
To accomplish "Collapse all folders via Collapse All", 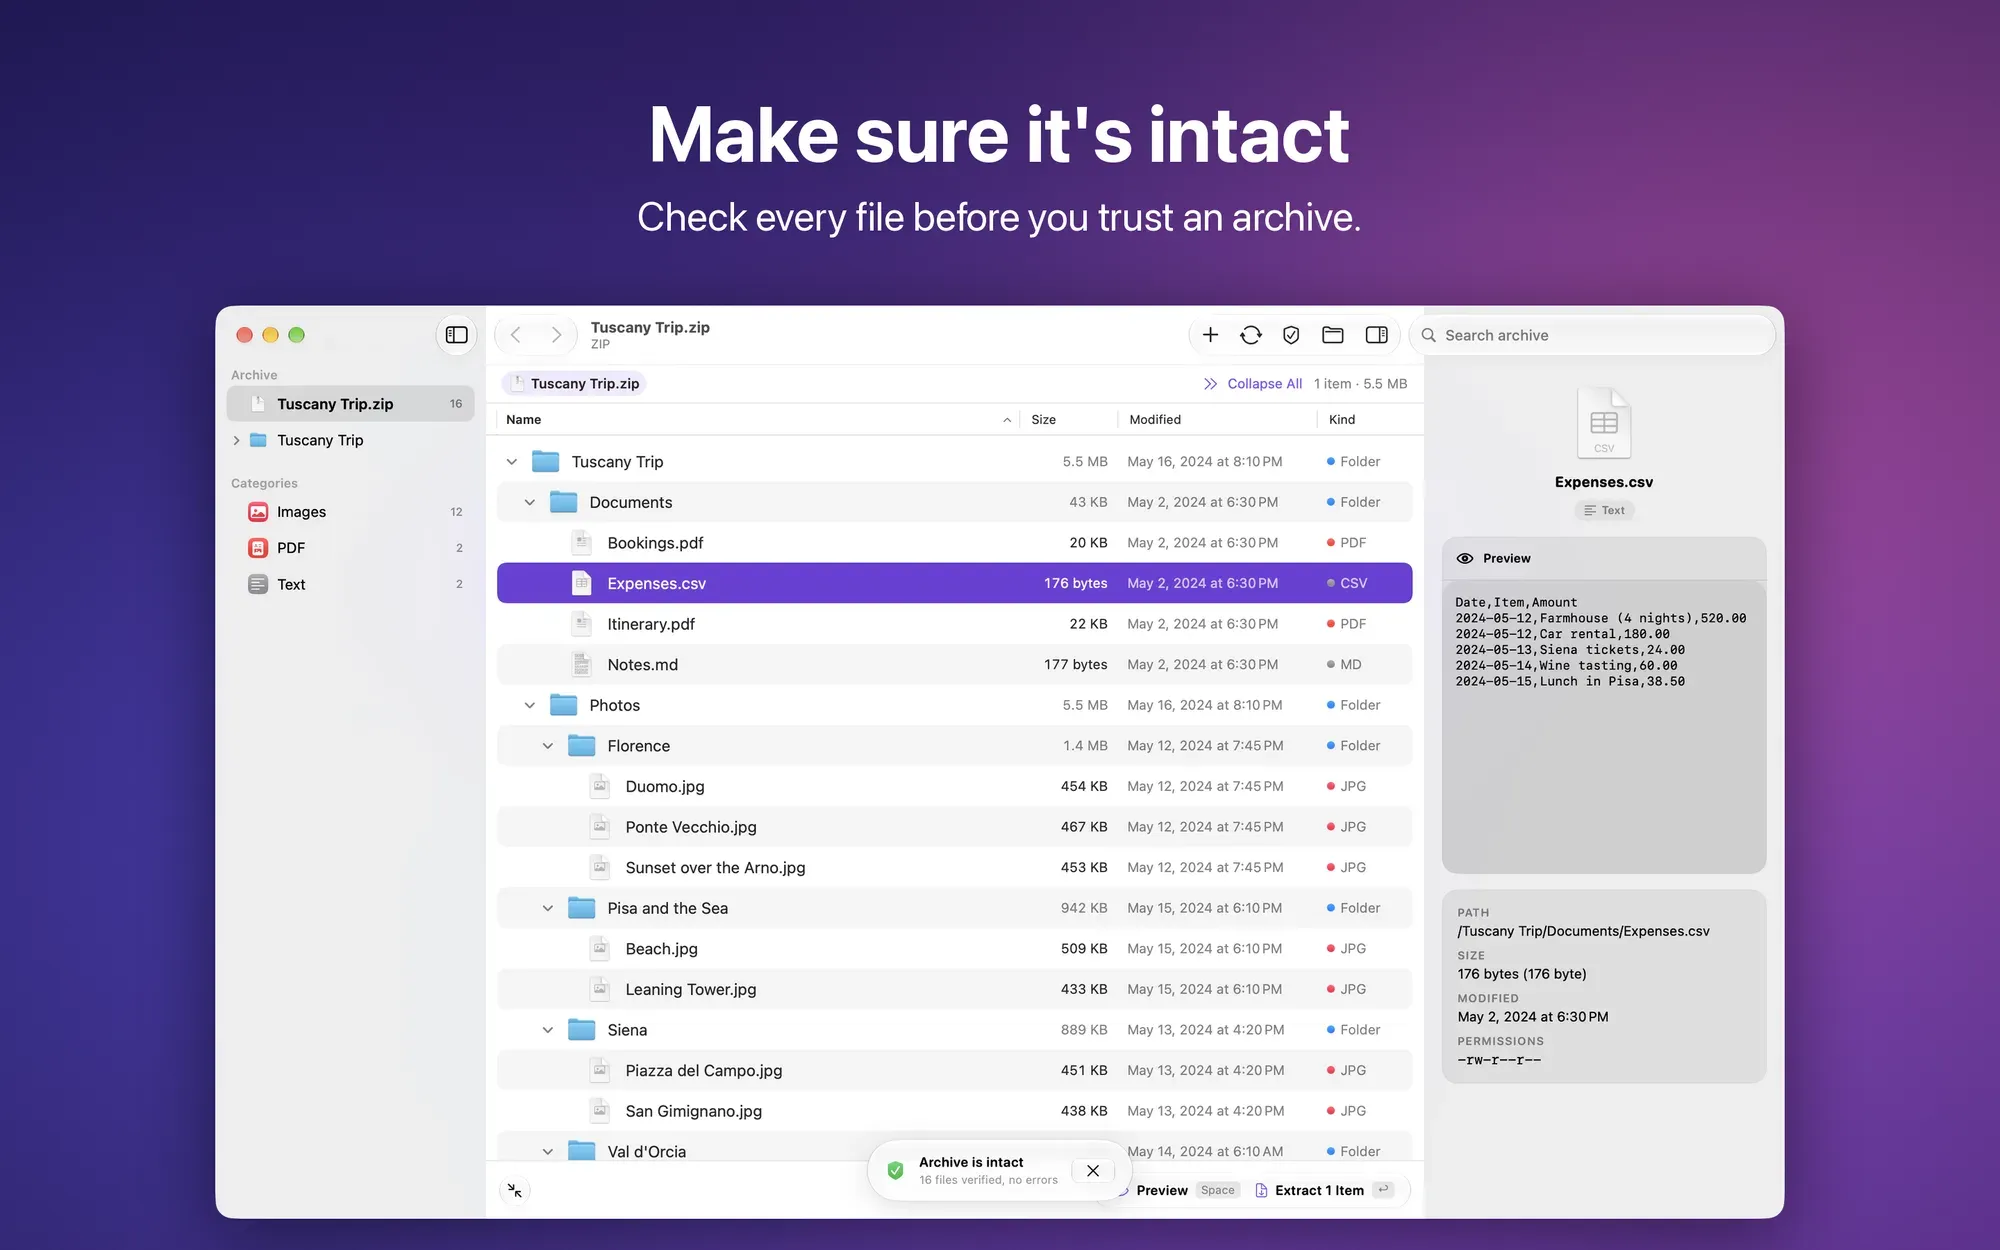I will (1253, 384).
